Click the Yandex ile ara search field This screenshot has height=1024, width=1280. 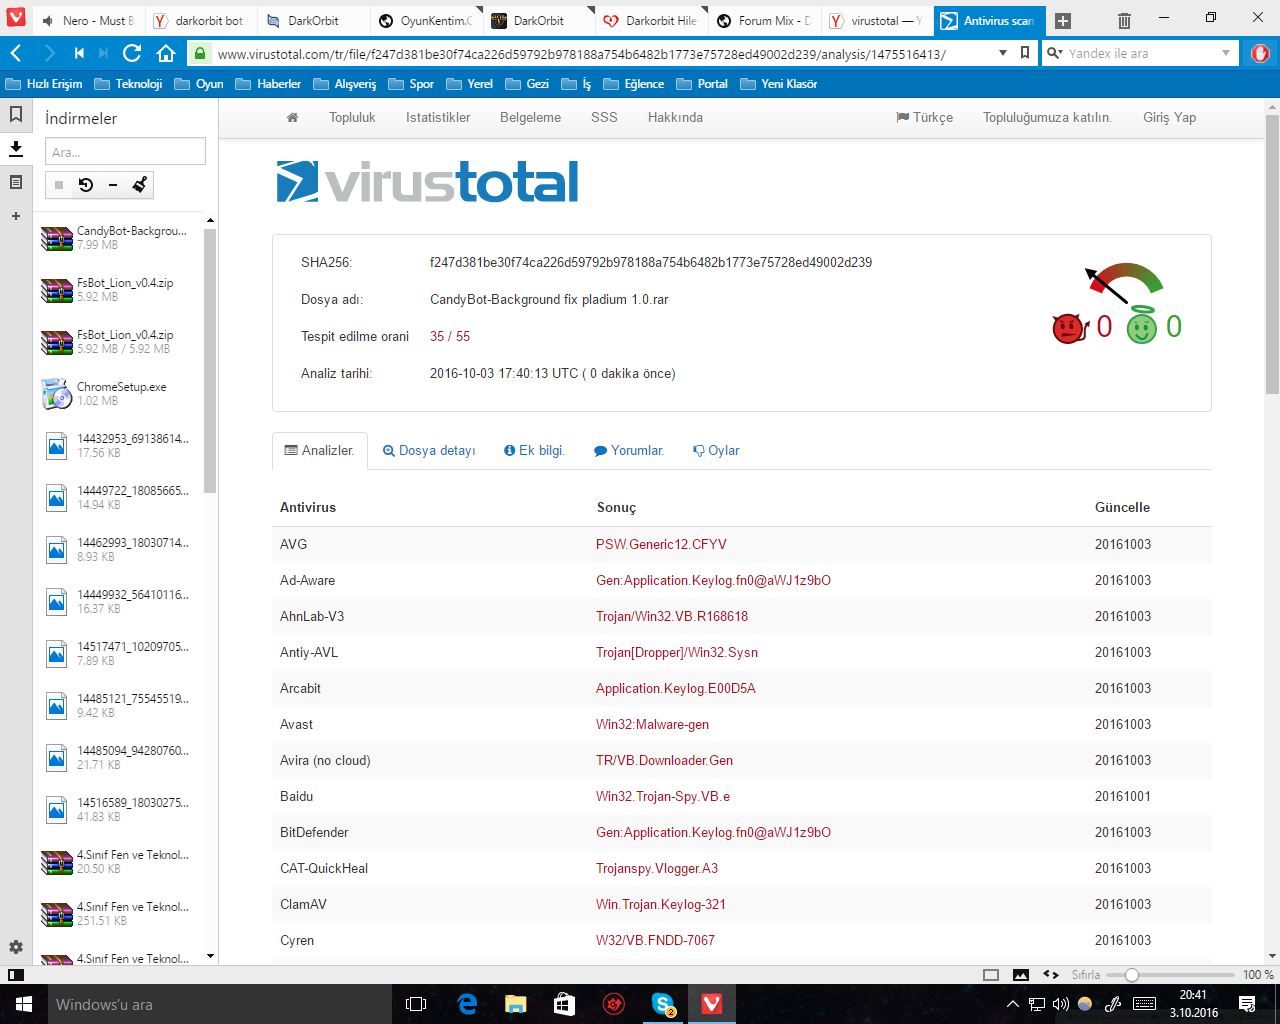1140,53
